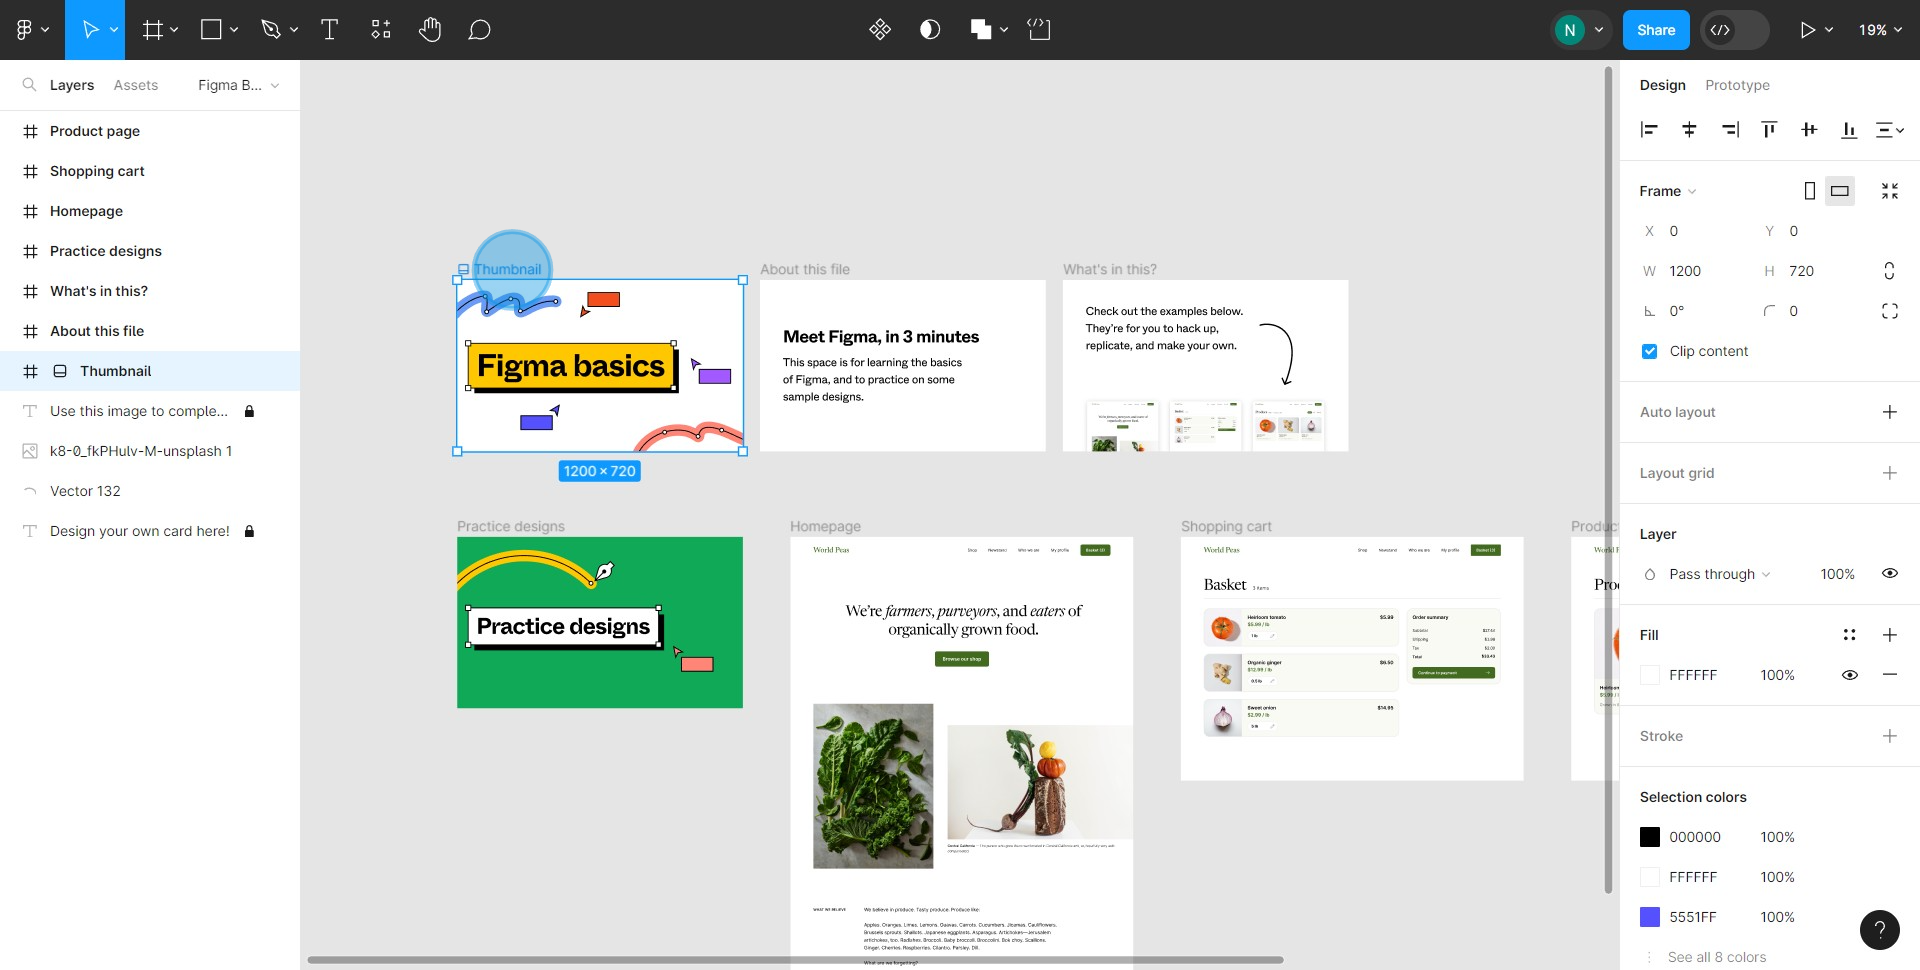This screenshot has width=1920, height=970.
Task: Open Pen tool dropdown arrow
Action: [x=294, y=30]
